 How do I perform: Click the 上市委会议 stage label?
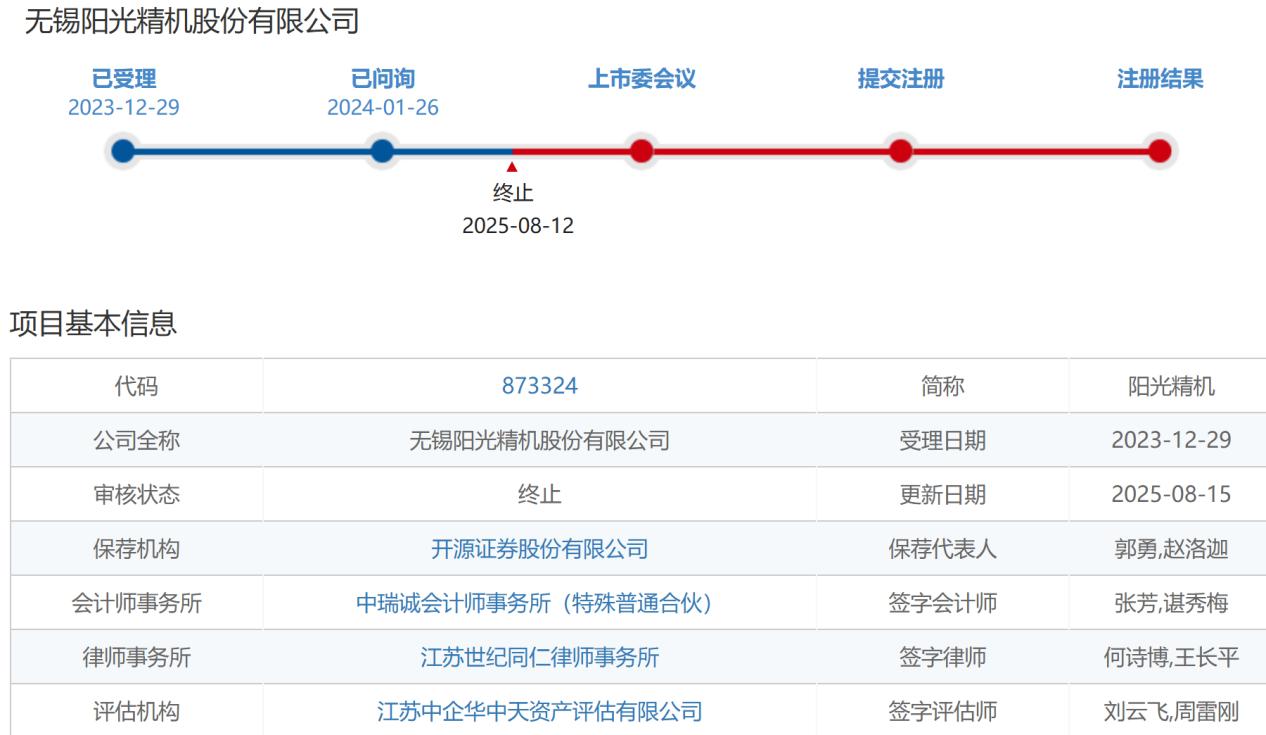pyautogui.click(x=642, y=79)
